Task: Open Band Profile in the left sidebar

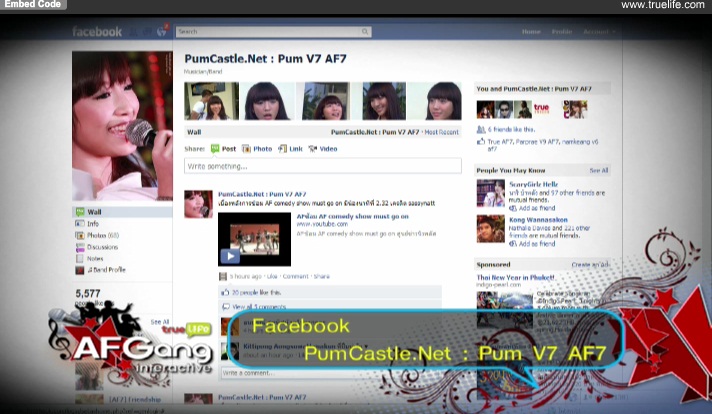Action: coord(106,270)
